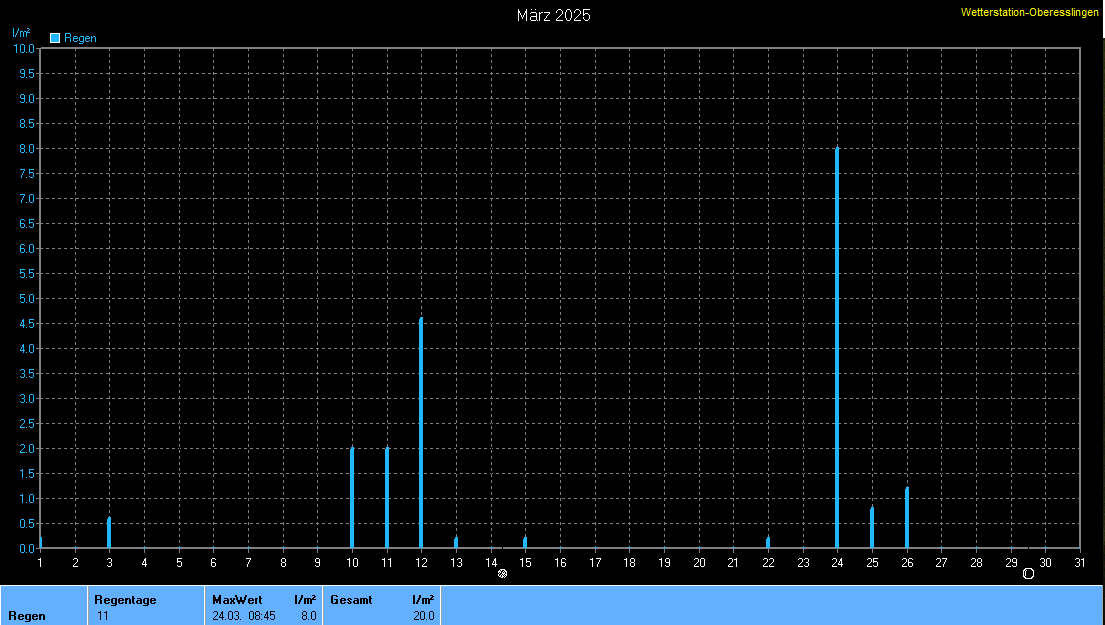Viewport: 1105px width, 625px height.
Task: Click the moon phase icon below day 14
Action: [x=502, y=573]
